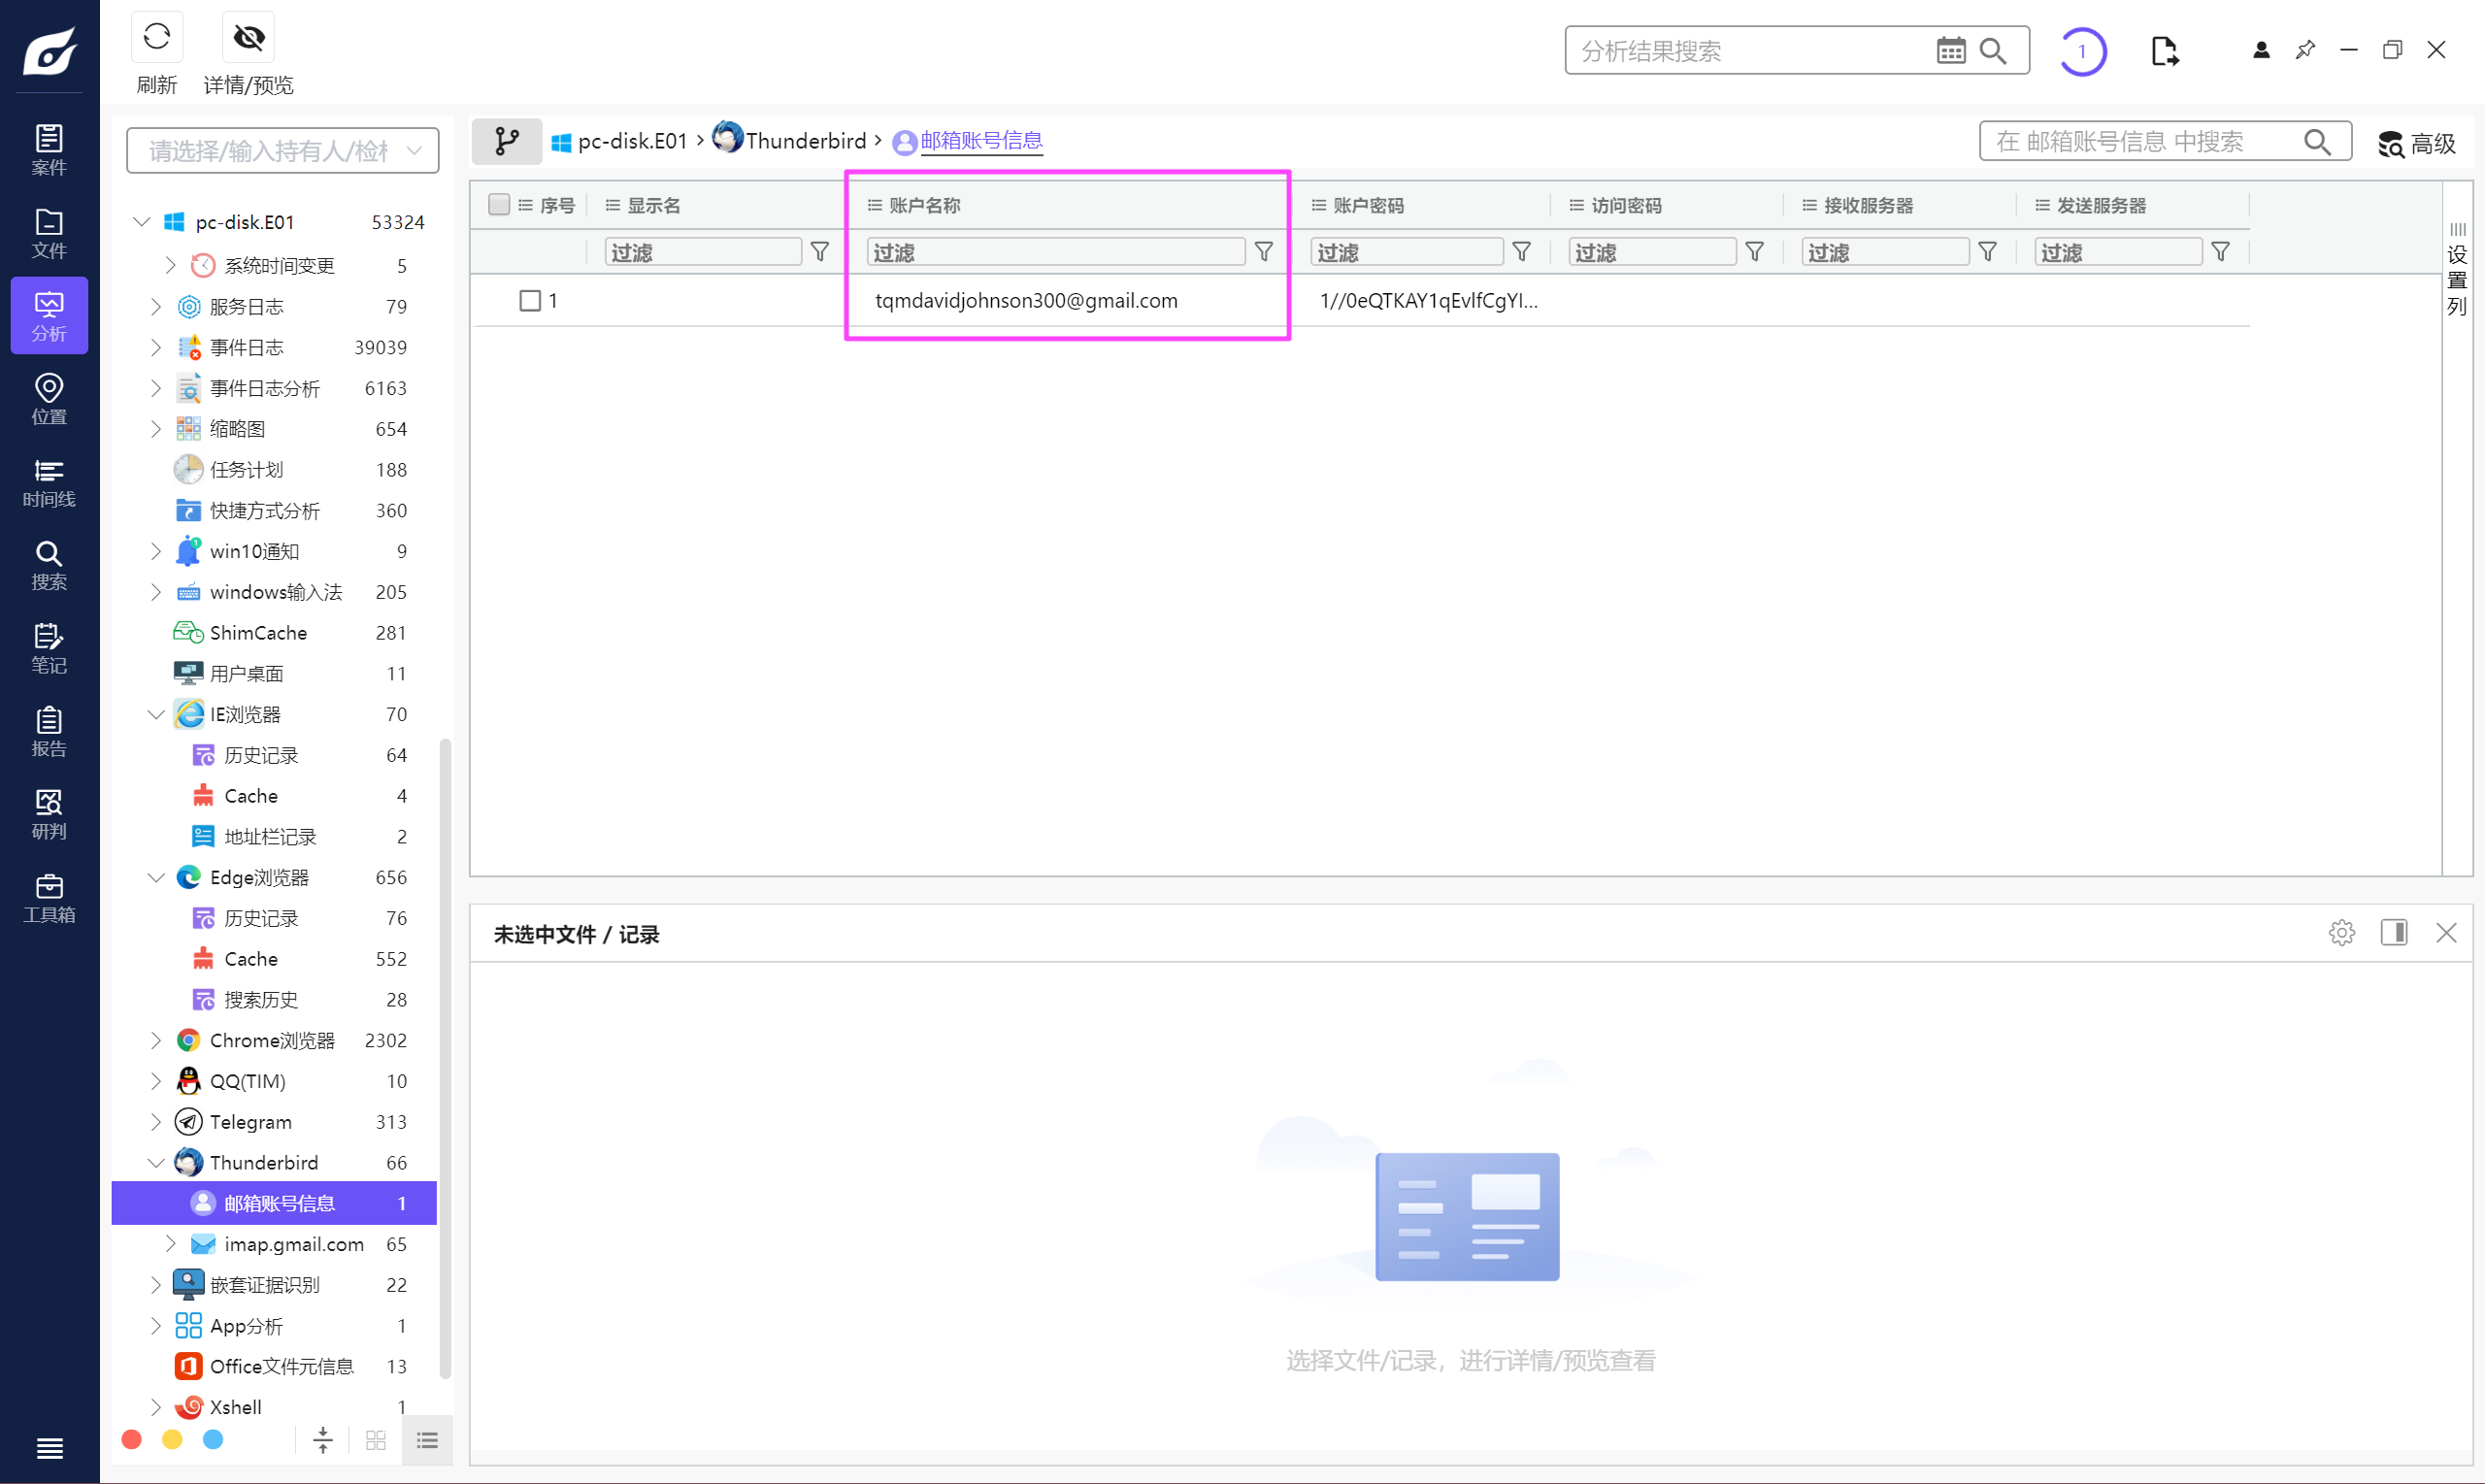Open the 设置列 column settings
Image resolution: width=2485 pixels, height=1484 pixels.
tap(2457, 270)
